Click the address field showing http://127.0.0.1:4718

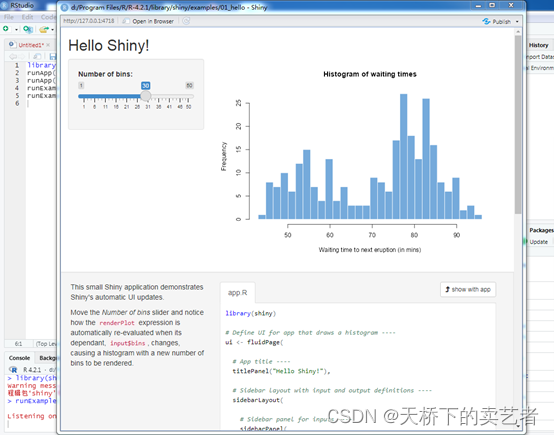pos(89,21)
